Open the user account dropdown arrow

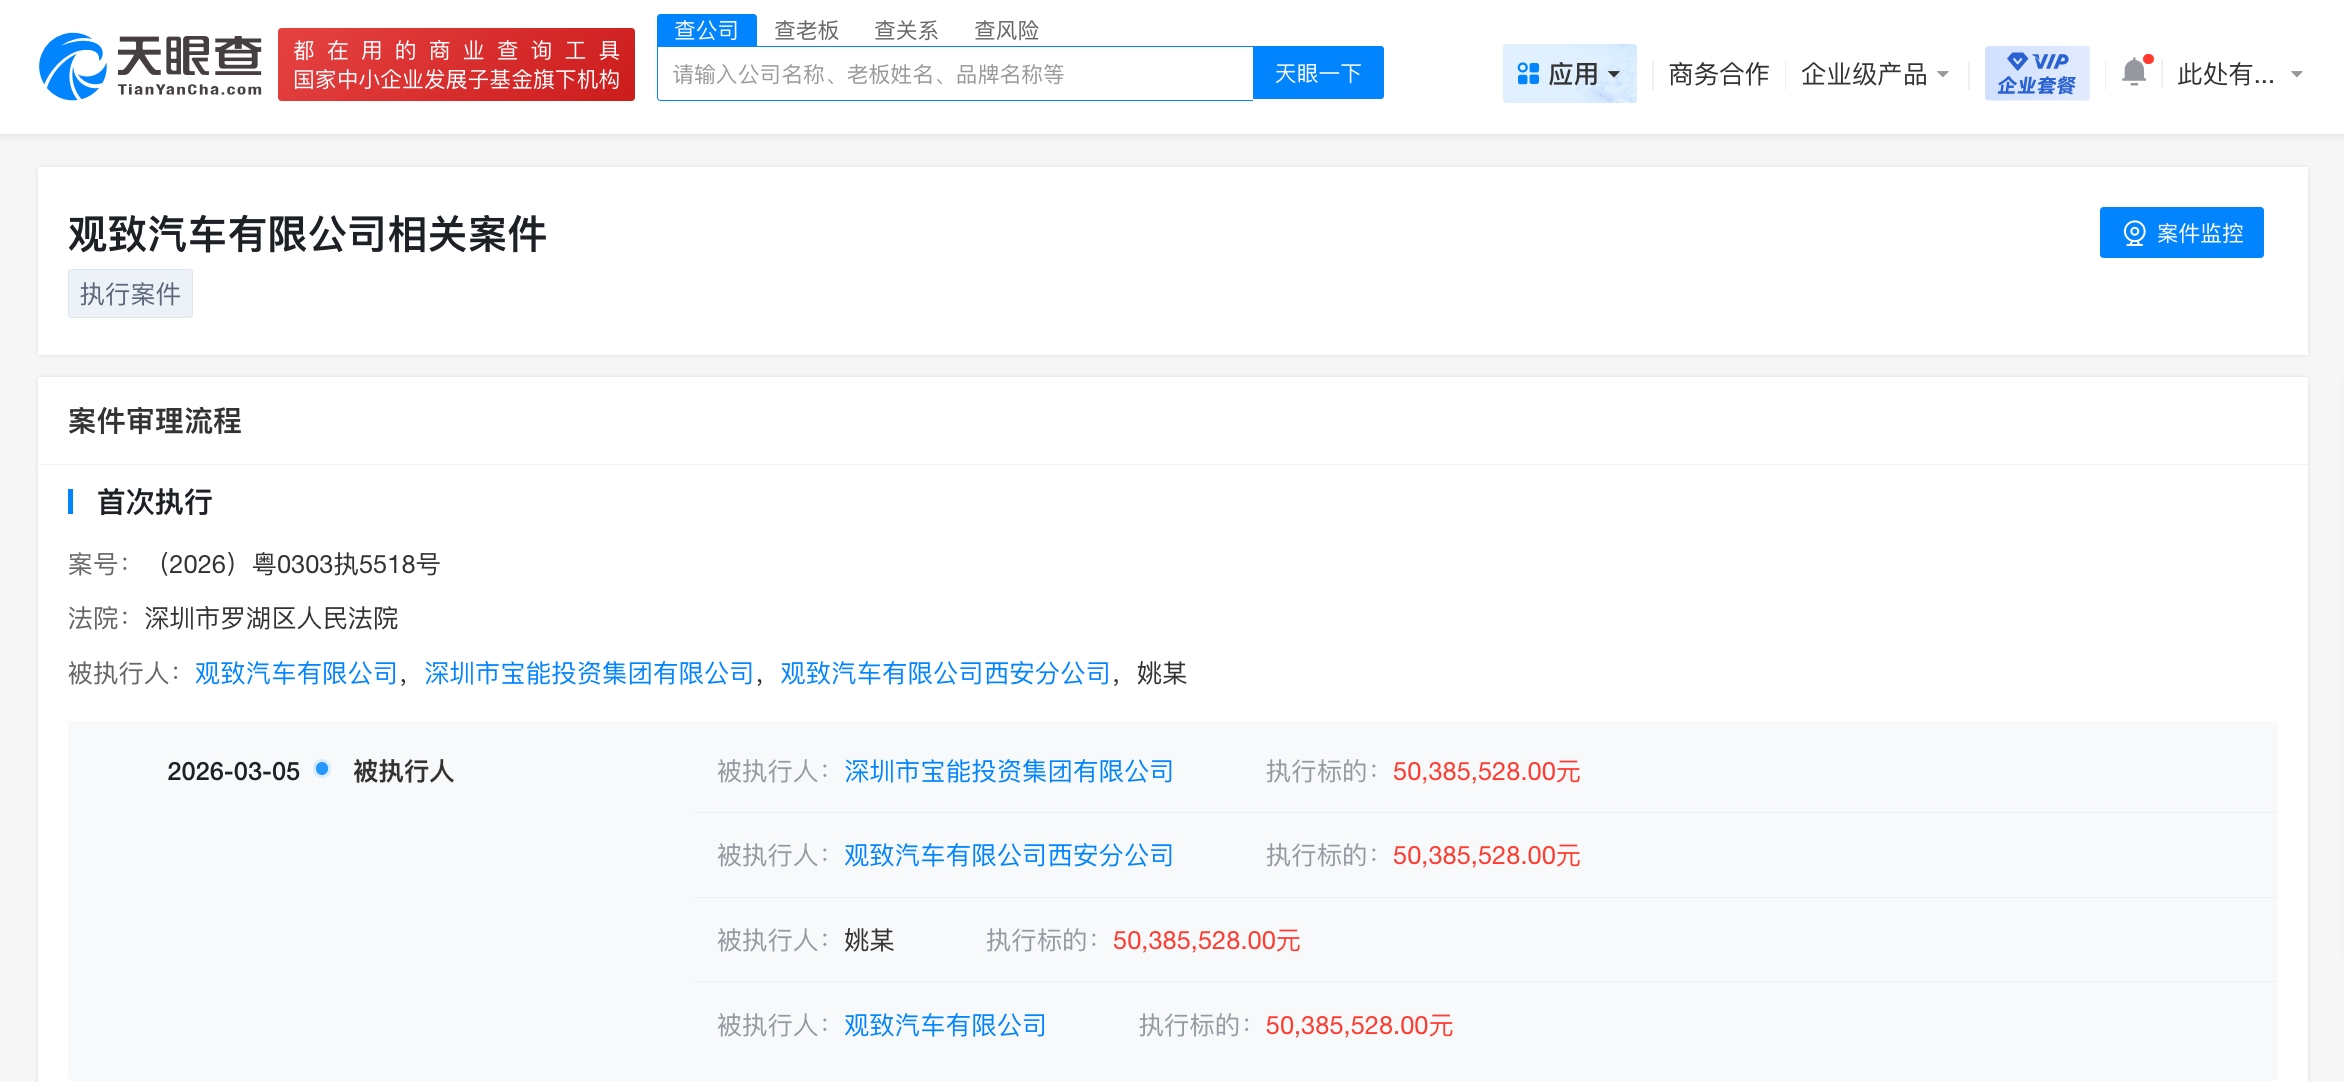coord(2297,75)
